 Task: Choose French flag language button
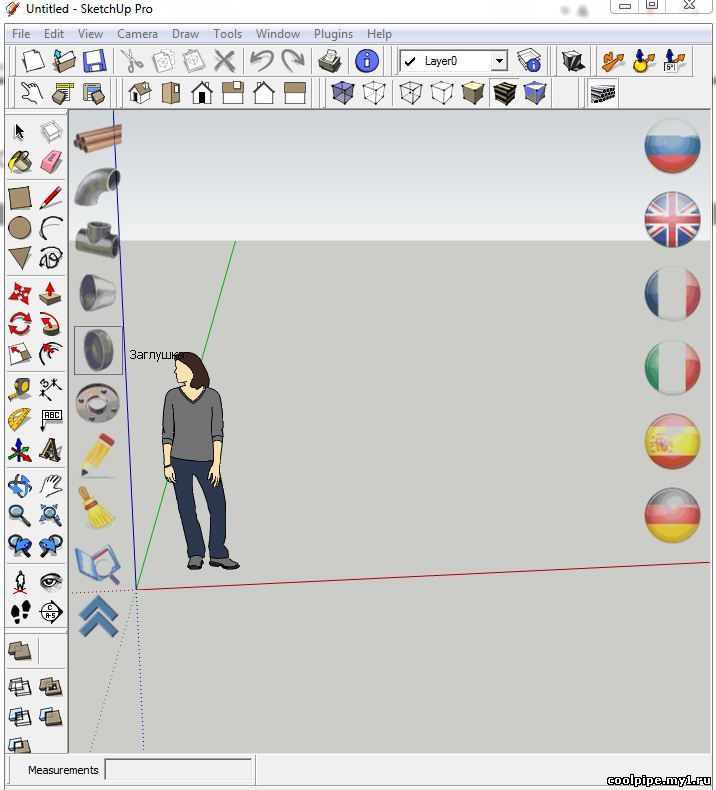pos(672,294)
